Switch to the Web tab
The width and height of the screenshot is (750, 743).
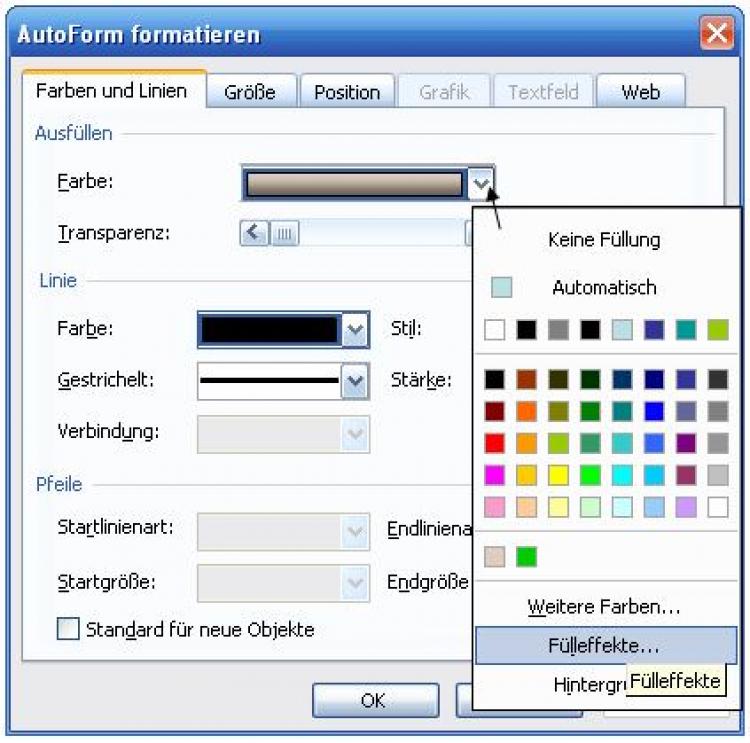pyautogui.click(x=640, y=92)
